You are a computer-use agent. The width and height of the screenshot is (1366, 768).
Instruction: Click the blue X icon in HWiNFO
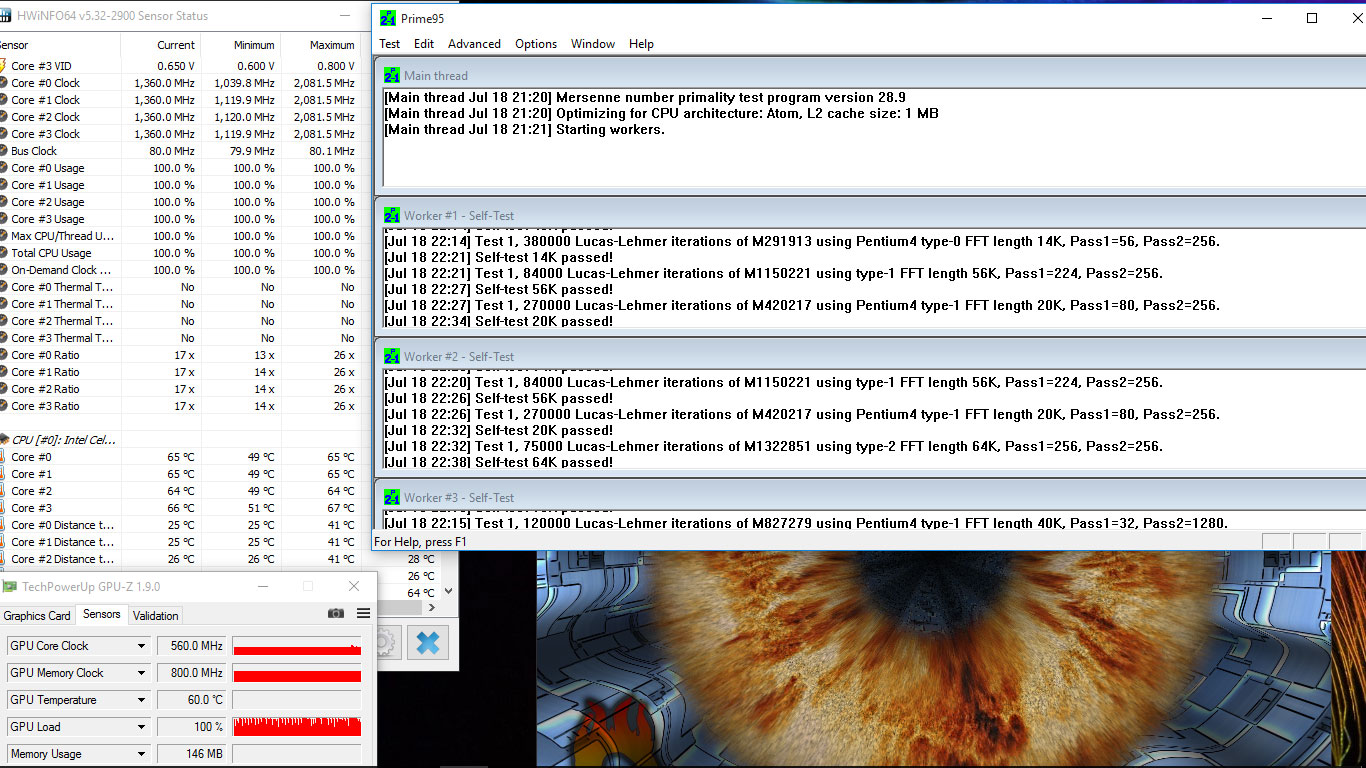[x=428, y=642]
